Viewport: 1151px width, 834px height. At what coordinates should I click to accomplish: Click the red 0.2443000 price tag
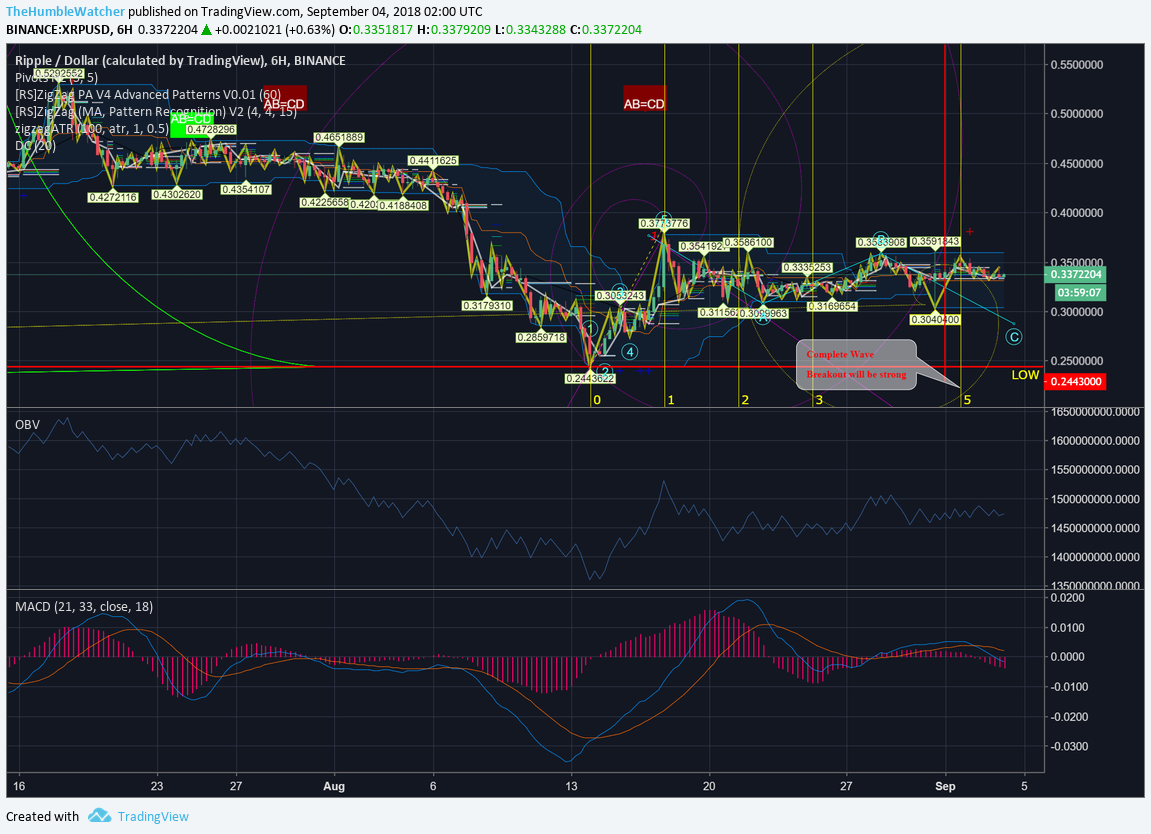click(1075, 382)
